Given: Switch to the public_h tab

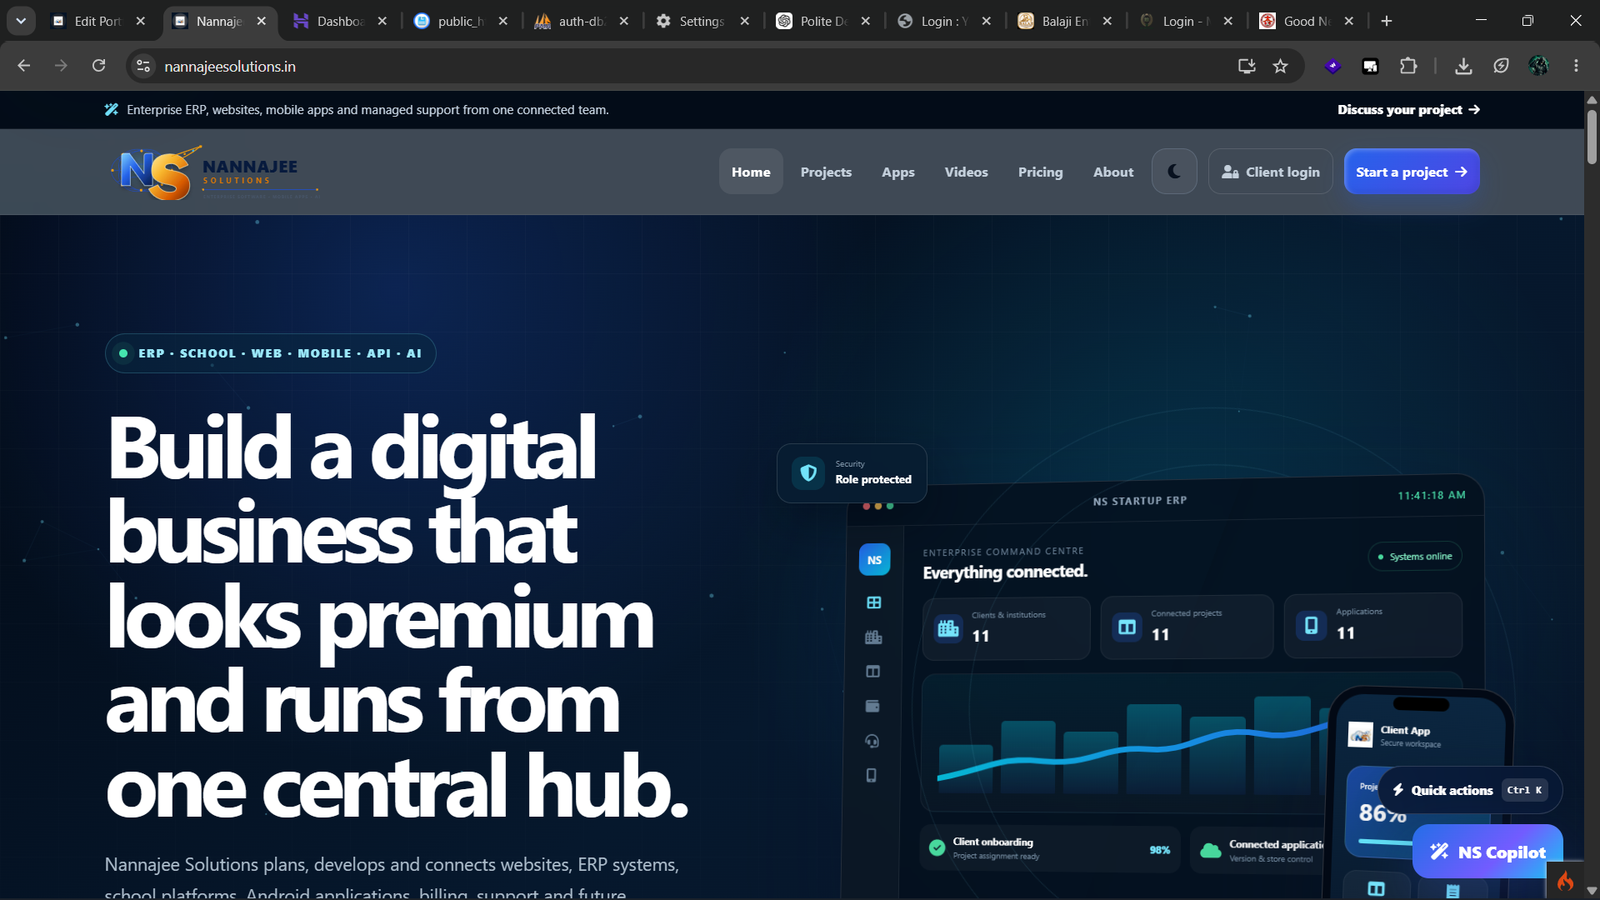Looking at the screenshot, I should (x=461, y=21).
